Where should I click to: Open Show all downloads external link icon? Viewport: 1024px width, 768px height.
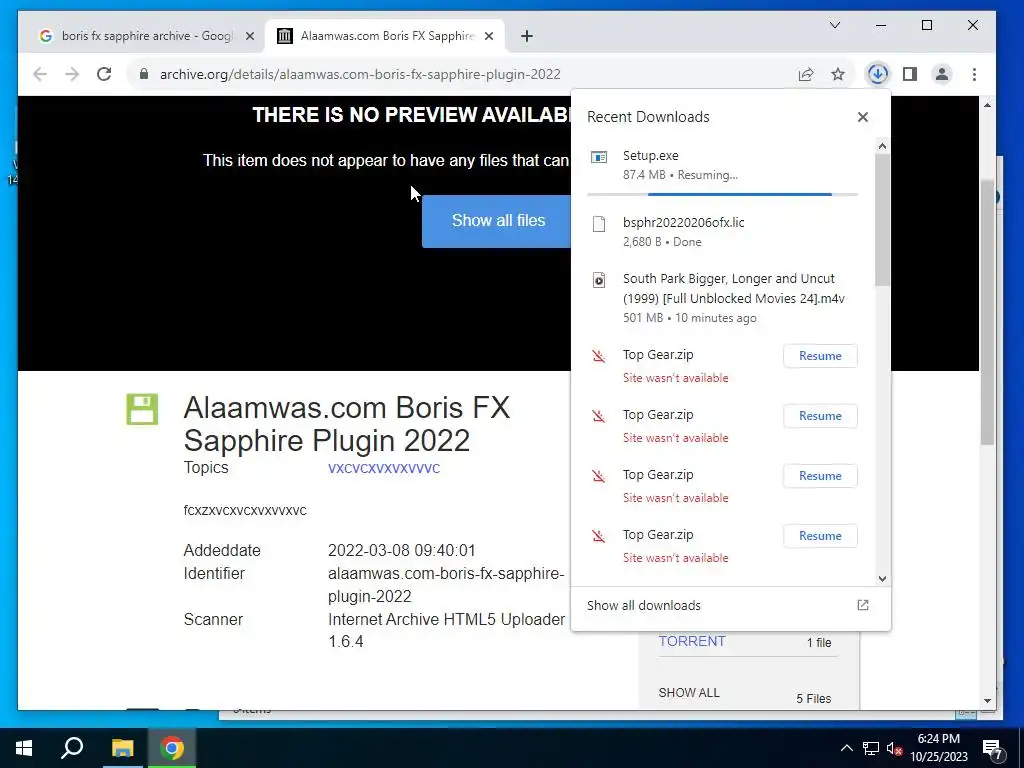coord(863,605)
